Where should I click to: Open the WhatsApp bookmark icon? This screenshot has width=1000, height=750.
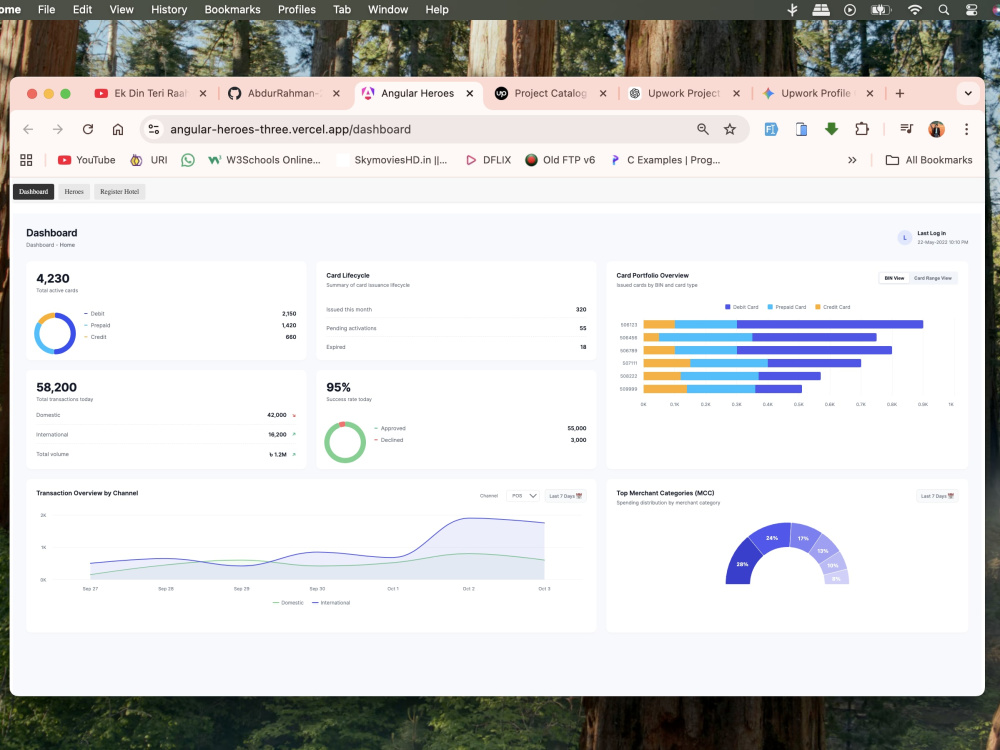point(188,160)
